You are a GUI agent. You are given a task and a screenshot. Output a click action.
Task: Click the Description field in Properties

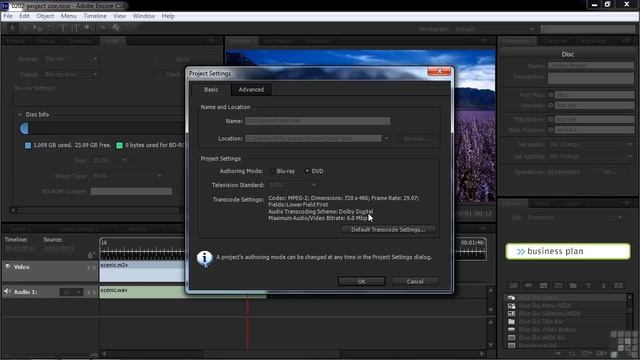591,78
